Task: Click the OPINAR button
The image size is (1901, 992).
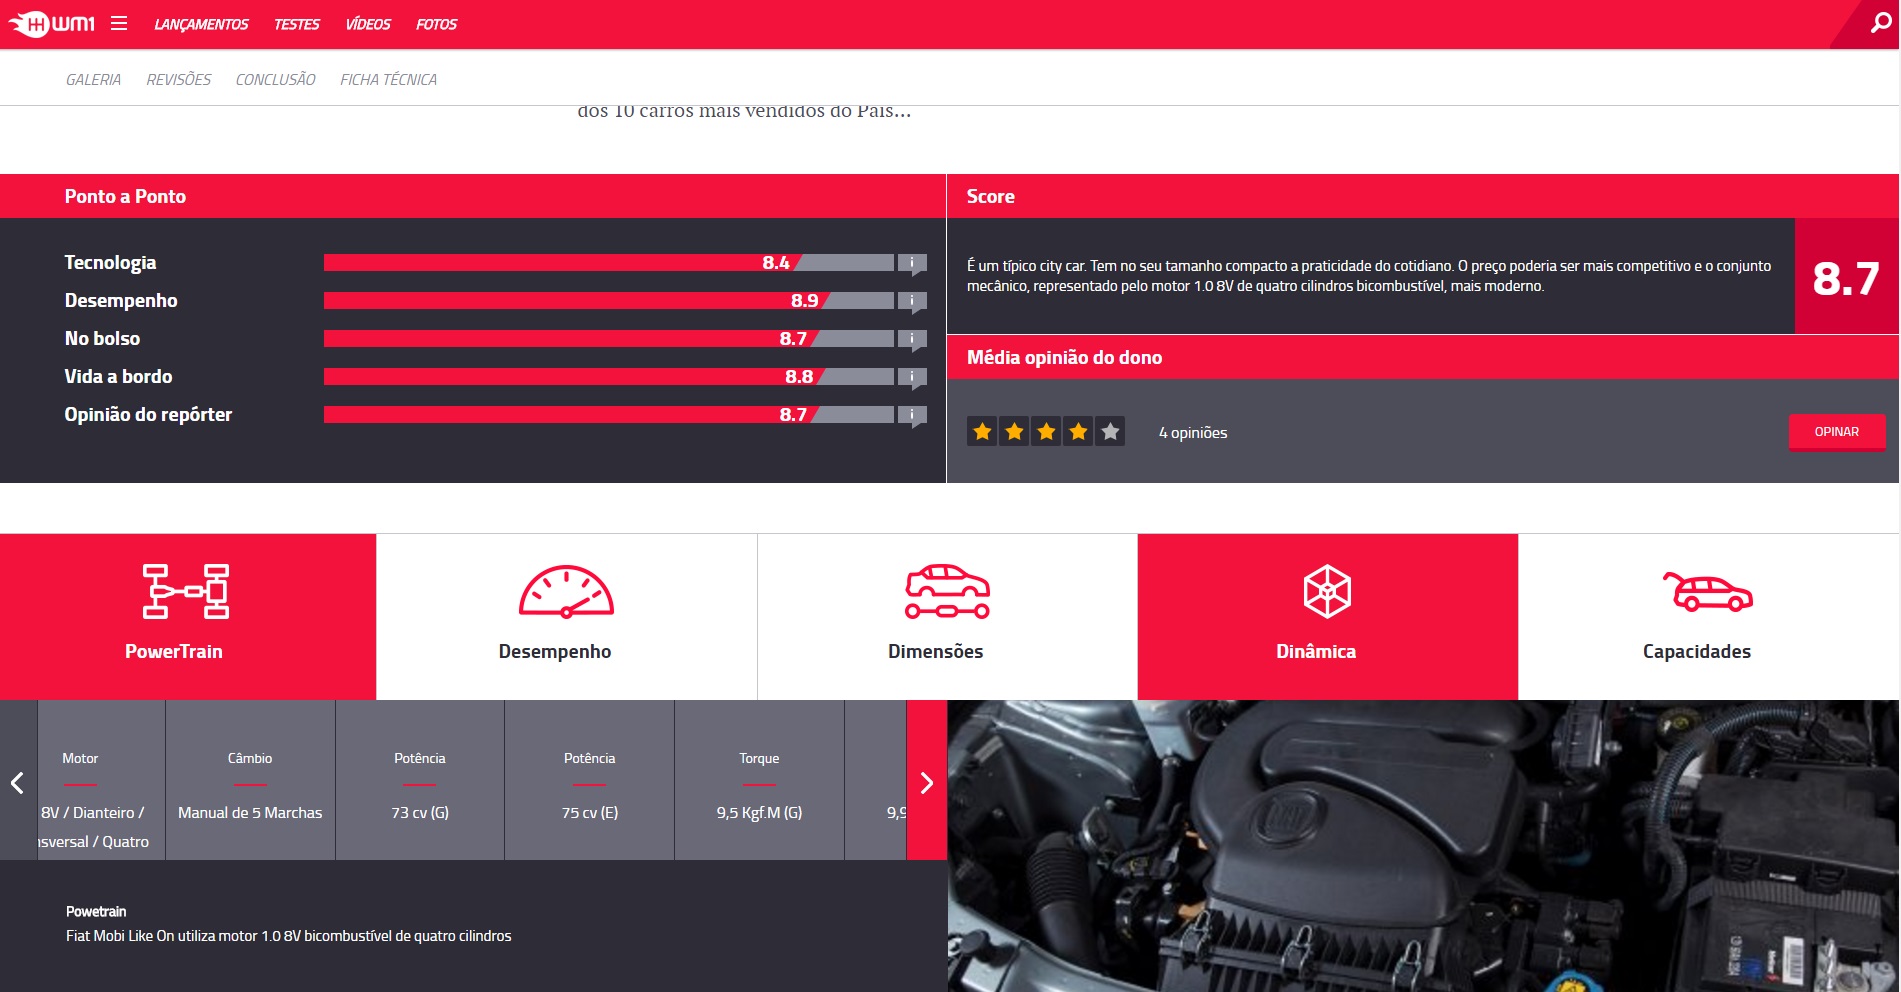Action: pyautogui.click(x=1837, y=431)
